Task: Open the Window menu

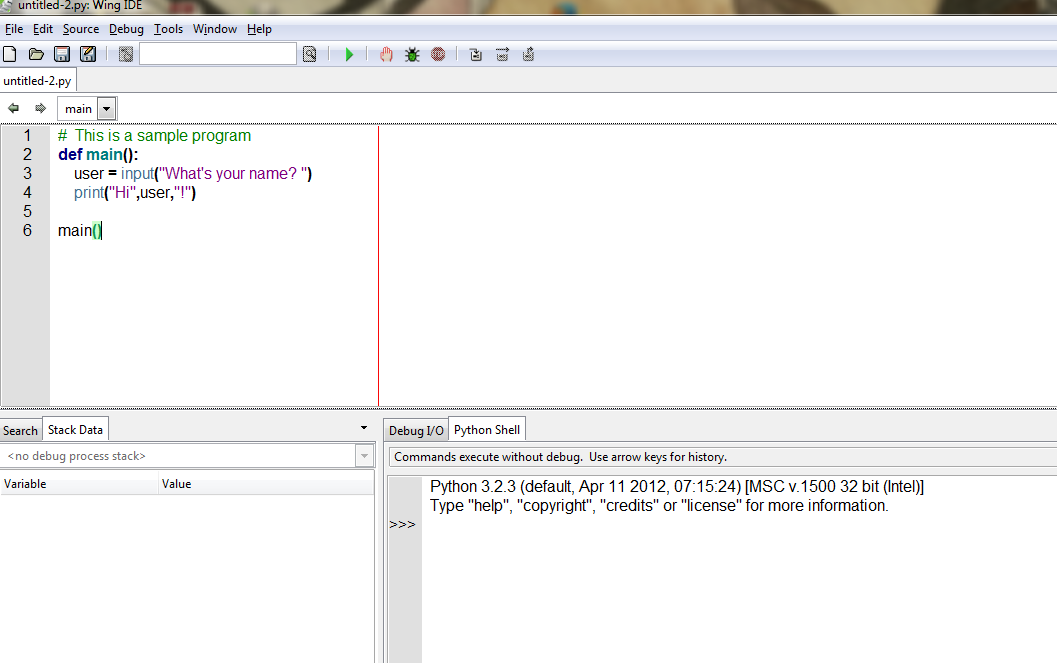Action: (215, 29)
